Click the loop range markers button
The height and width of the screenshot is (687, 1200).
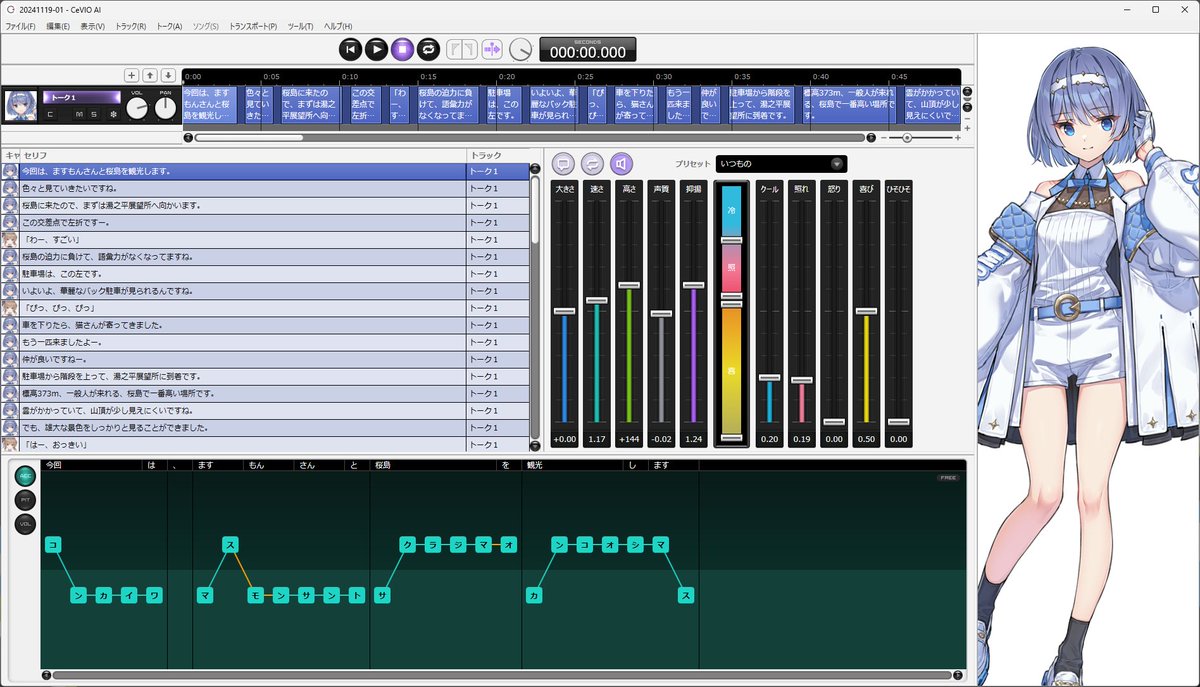click(x=461, y=48)
